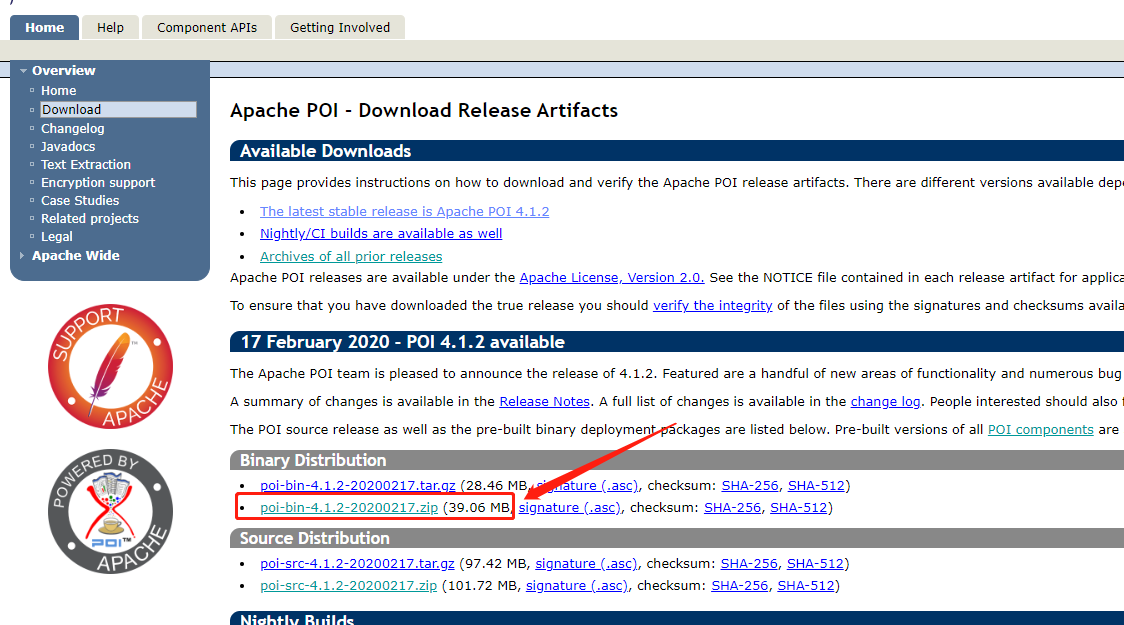Select Download in the sidebar
Screen dimensions: 1124x625
pos(118,110)
